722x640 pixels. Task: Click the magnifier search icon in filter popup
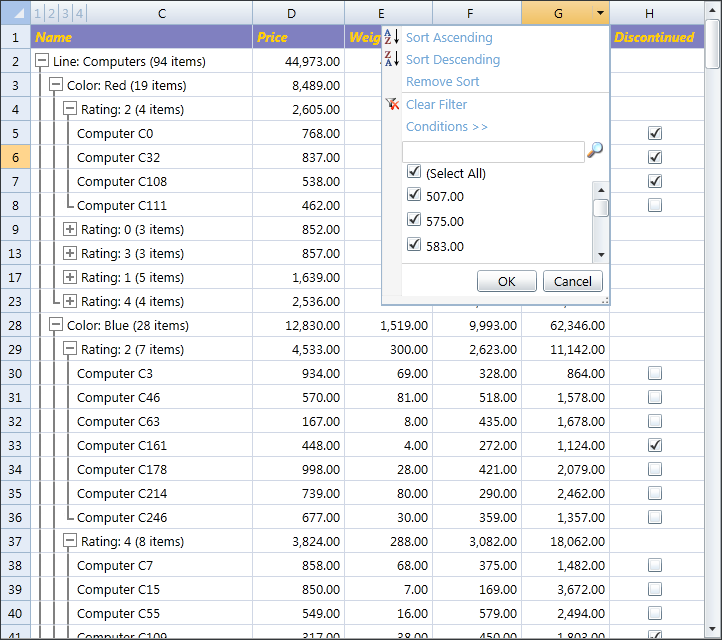point(595,149)
